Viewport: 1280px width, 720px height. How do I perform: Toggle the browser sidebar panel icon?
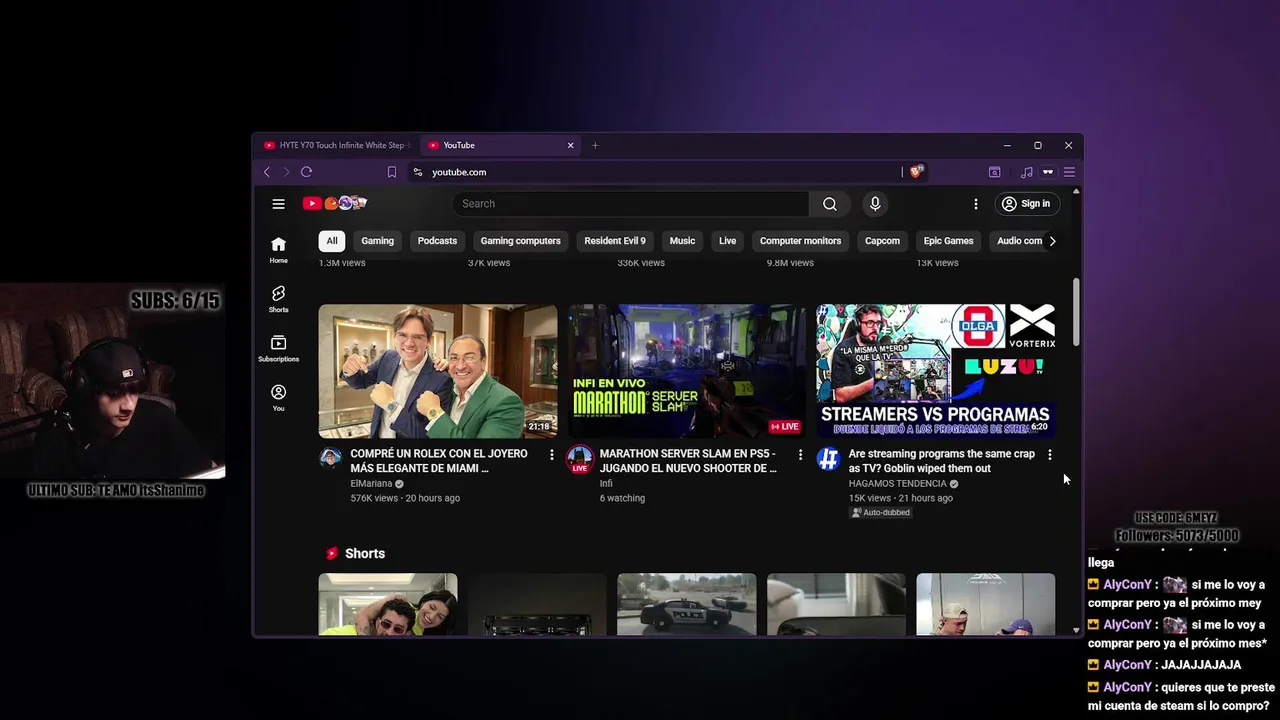[x=995, y=172]
